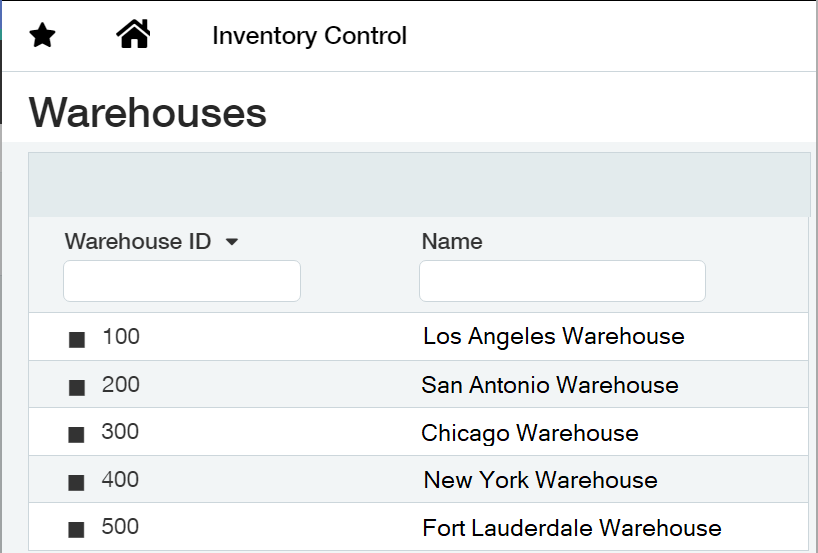Screen dimensions: 818x553
Task: Sort by the Name column header
Action: (x=452, y=242)
